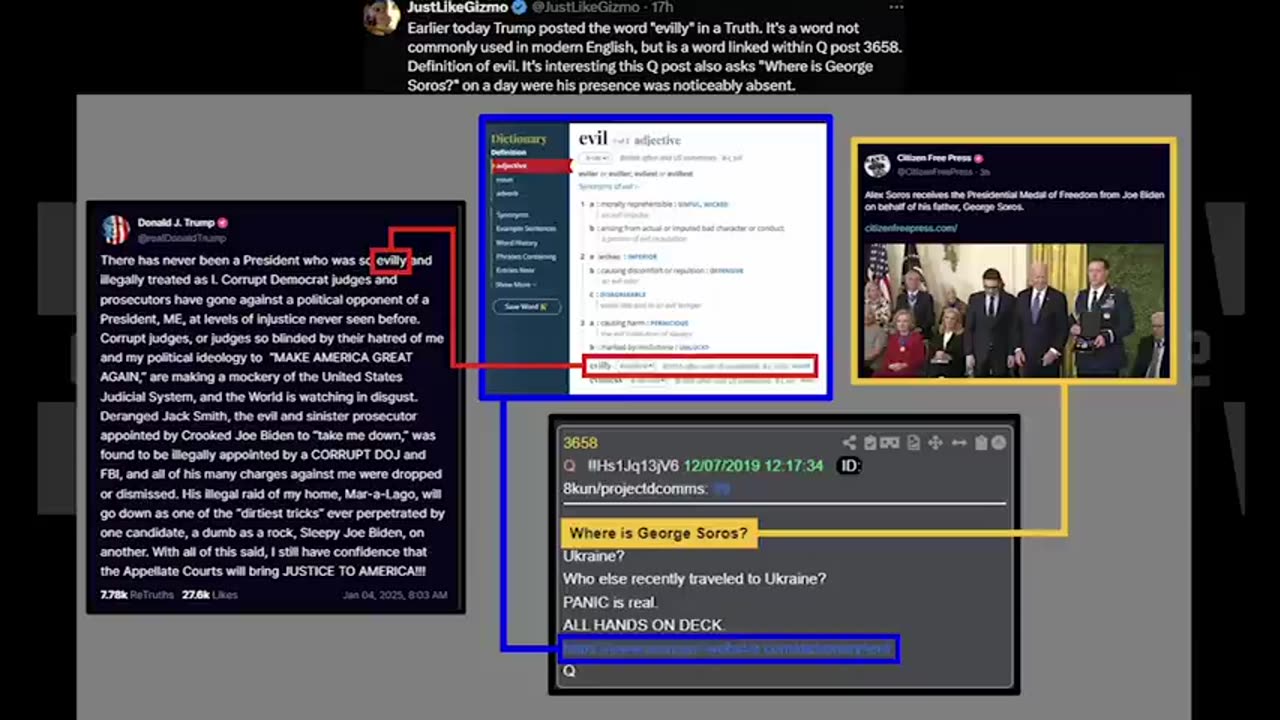Click the Citizen Free Press account name
Screen dimensions: 1280x720
(x=934, y=158)
